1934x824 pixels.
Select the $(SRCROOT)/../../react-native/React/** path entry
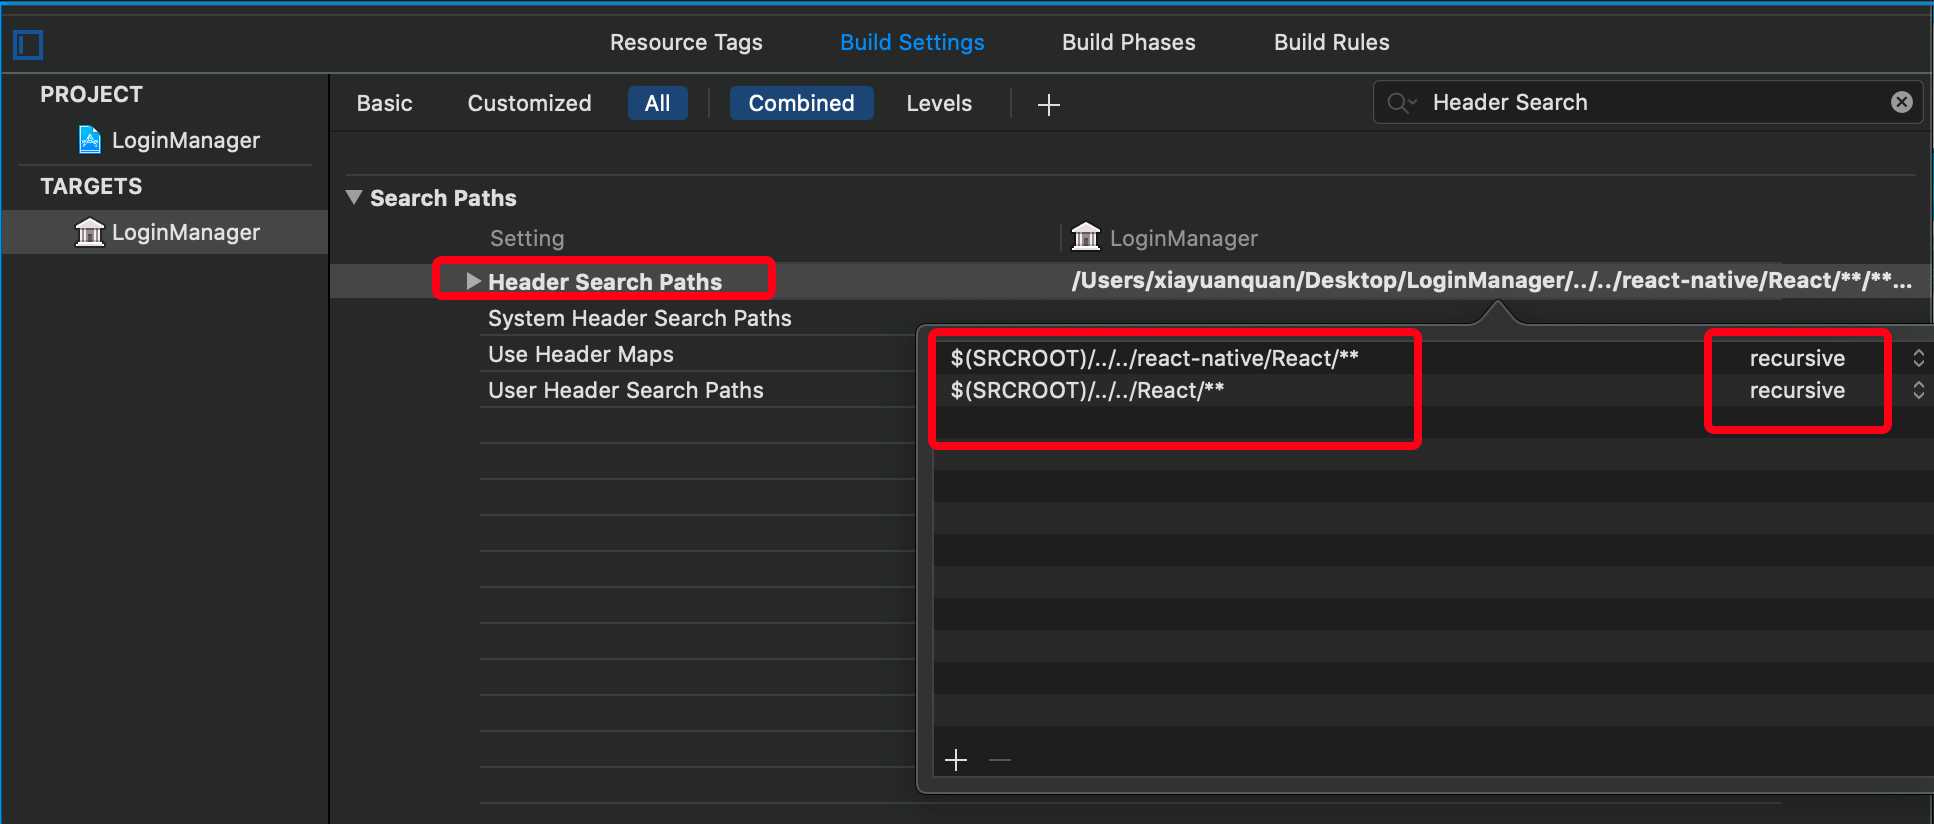(x=1154, y=358)
